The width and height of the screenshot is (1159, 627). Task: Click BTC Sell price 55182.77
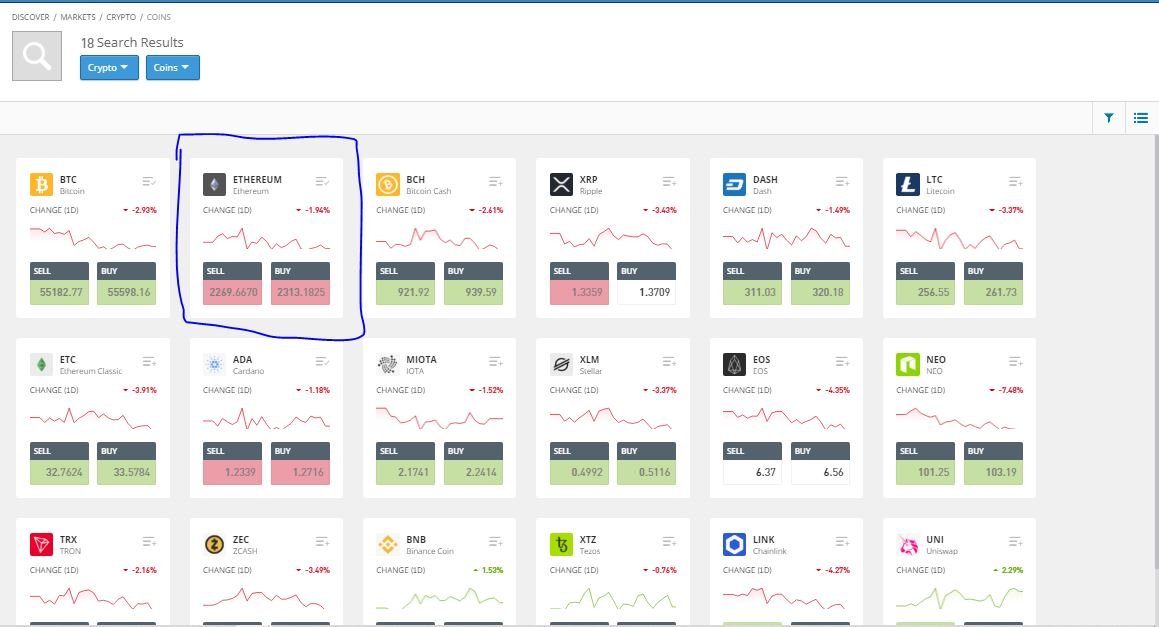pyautogui.click(x=60, y=292)
